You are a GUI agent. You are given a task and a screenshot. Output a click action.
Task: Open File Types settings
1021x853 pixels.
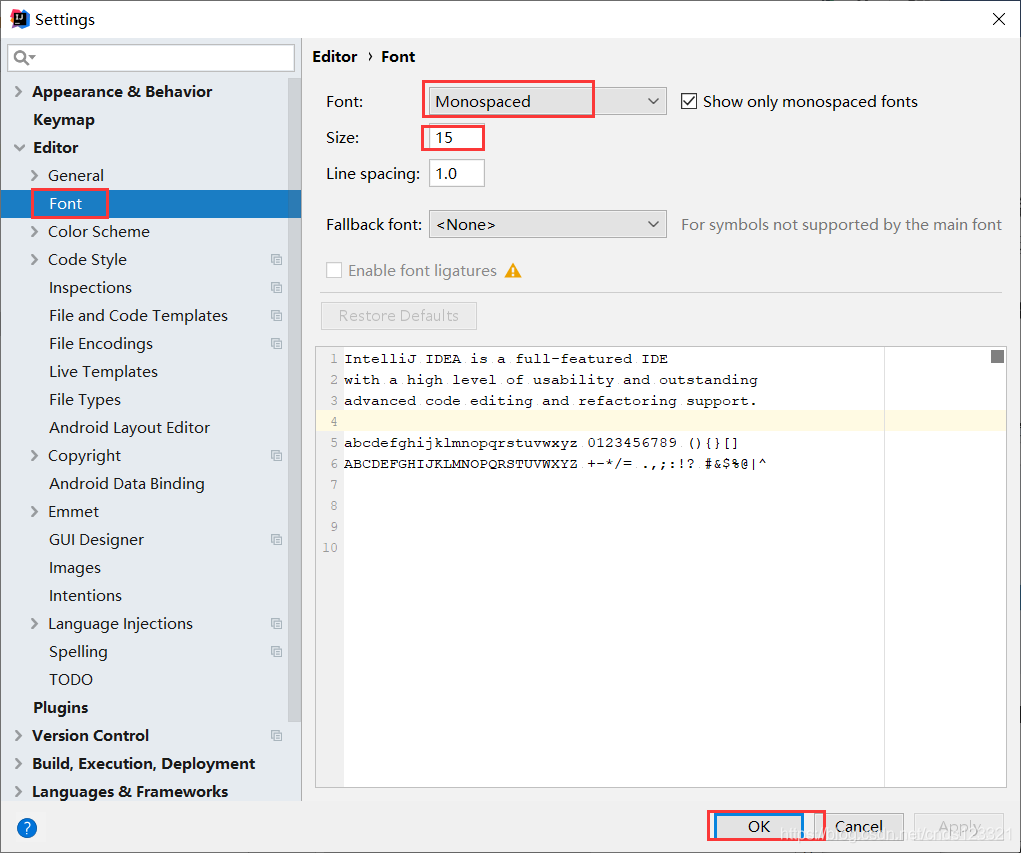coord(85,399)
